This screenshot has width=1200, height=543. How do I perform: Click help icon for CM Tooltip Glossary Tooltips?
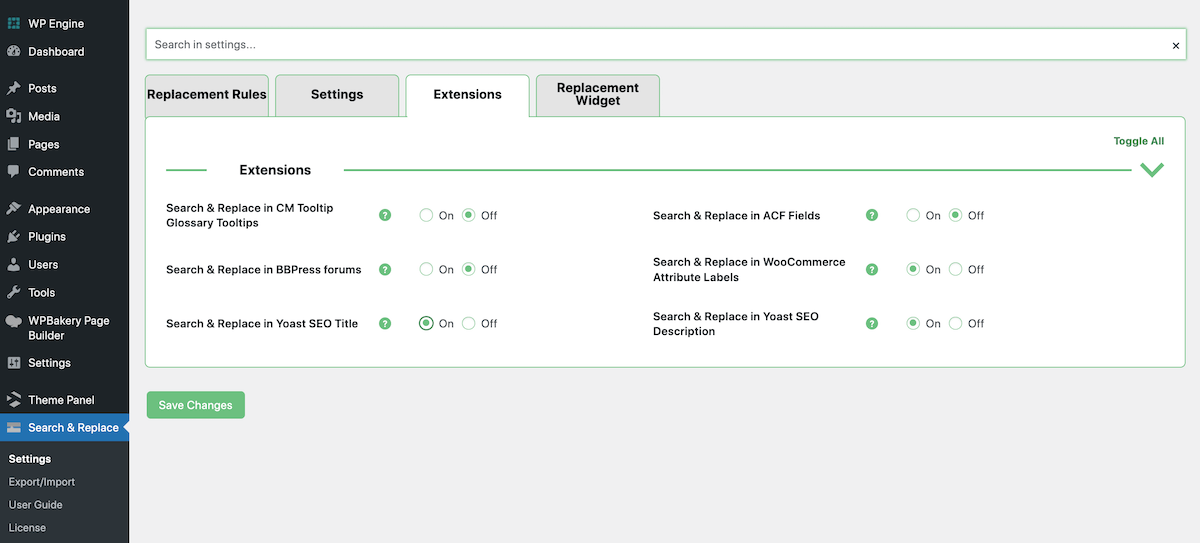pyautogui.click(x=385, y=215)
